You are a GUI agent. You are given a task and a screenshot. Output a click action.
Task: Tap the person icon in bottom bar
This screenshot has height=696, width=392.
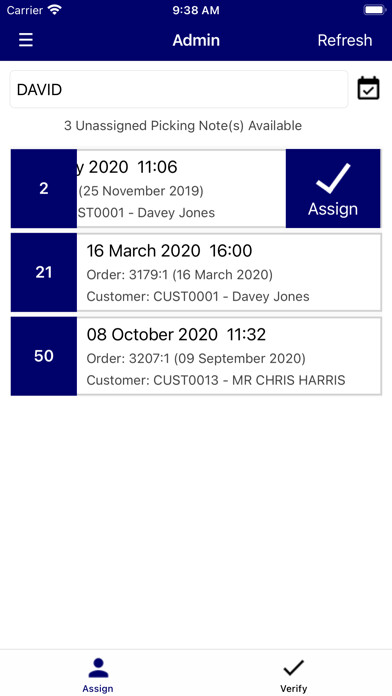(x=98, y=668)
